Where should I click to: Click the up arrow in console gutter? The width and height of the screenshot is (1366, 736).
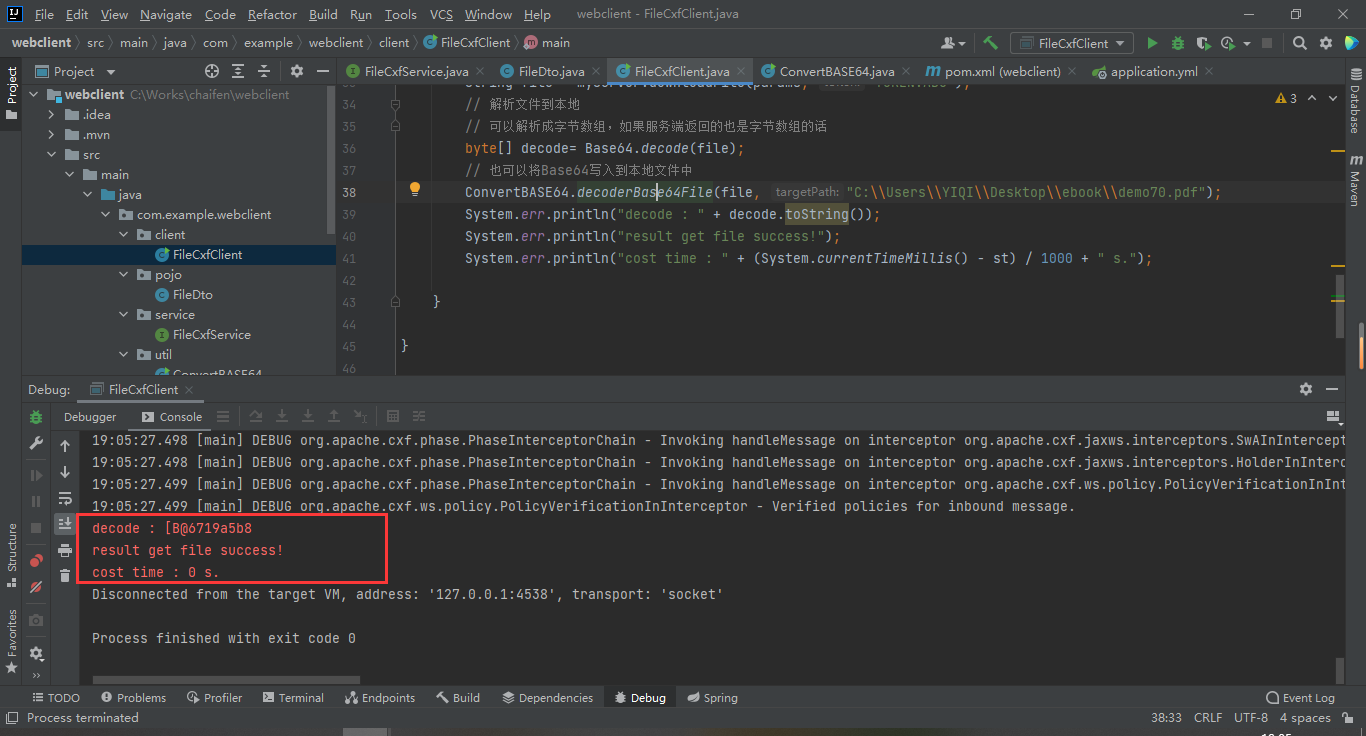pos(65,446)
